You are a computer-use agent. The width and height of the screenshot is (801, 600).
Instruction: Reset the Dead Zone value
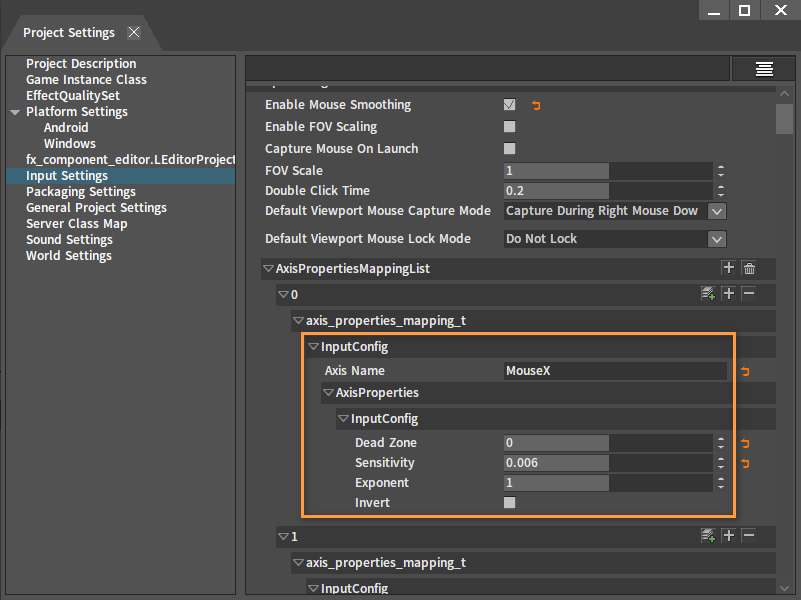pos(745,443)
